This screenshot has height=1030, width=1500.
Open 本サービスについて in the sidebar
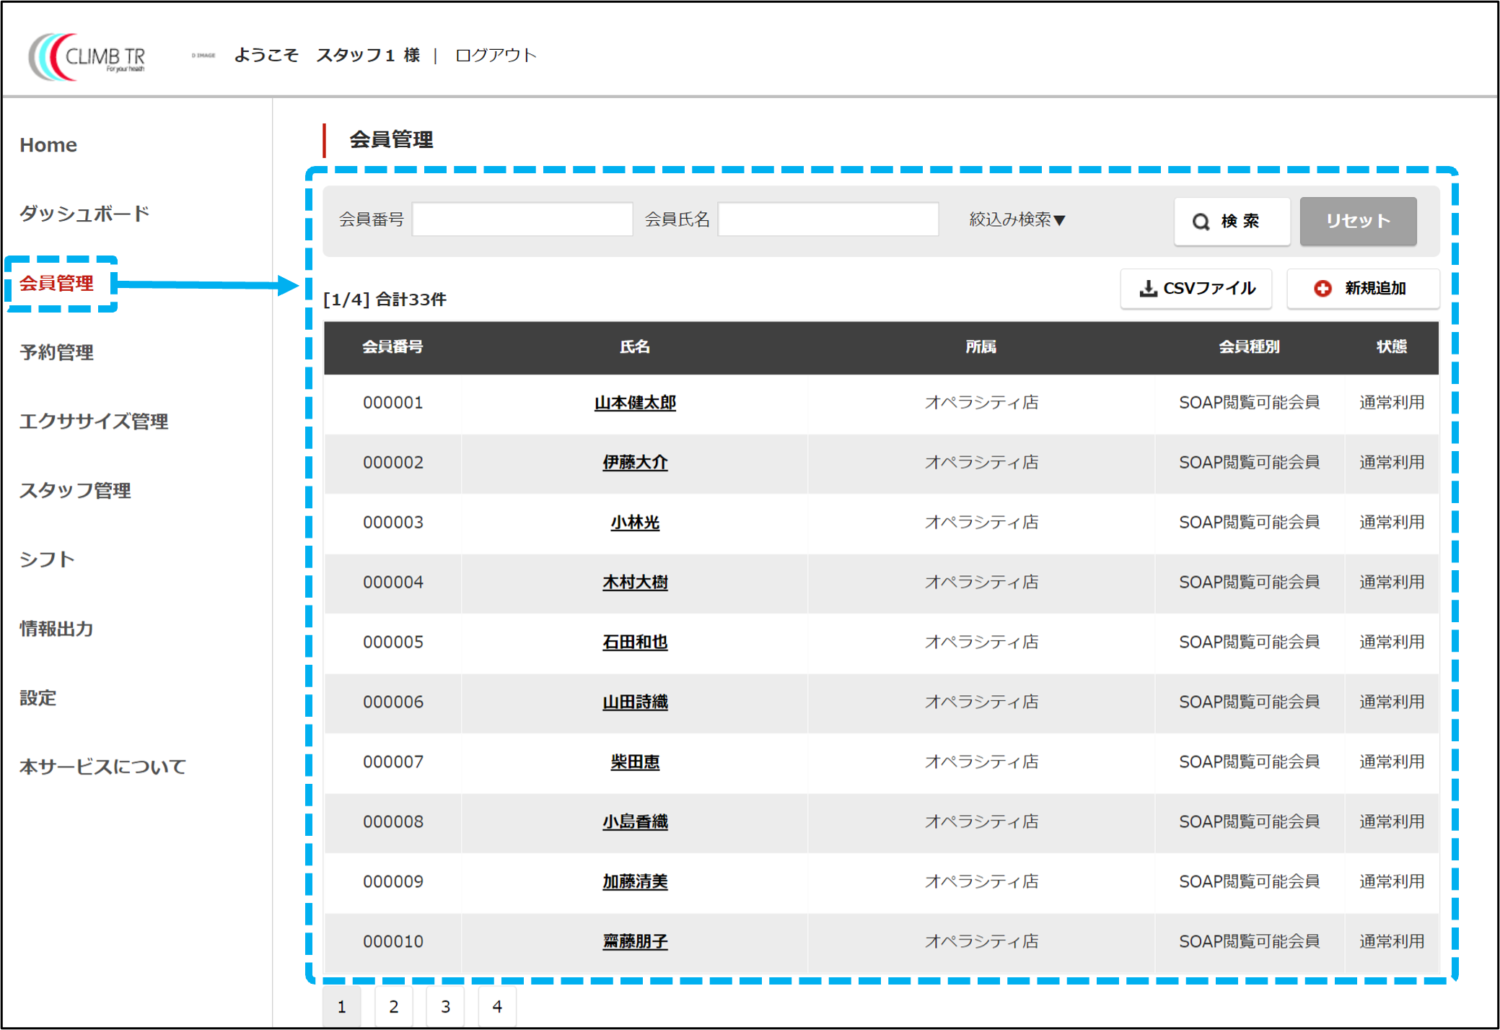click(x=103, y=766)
